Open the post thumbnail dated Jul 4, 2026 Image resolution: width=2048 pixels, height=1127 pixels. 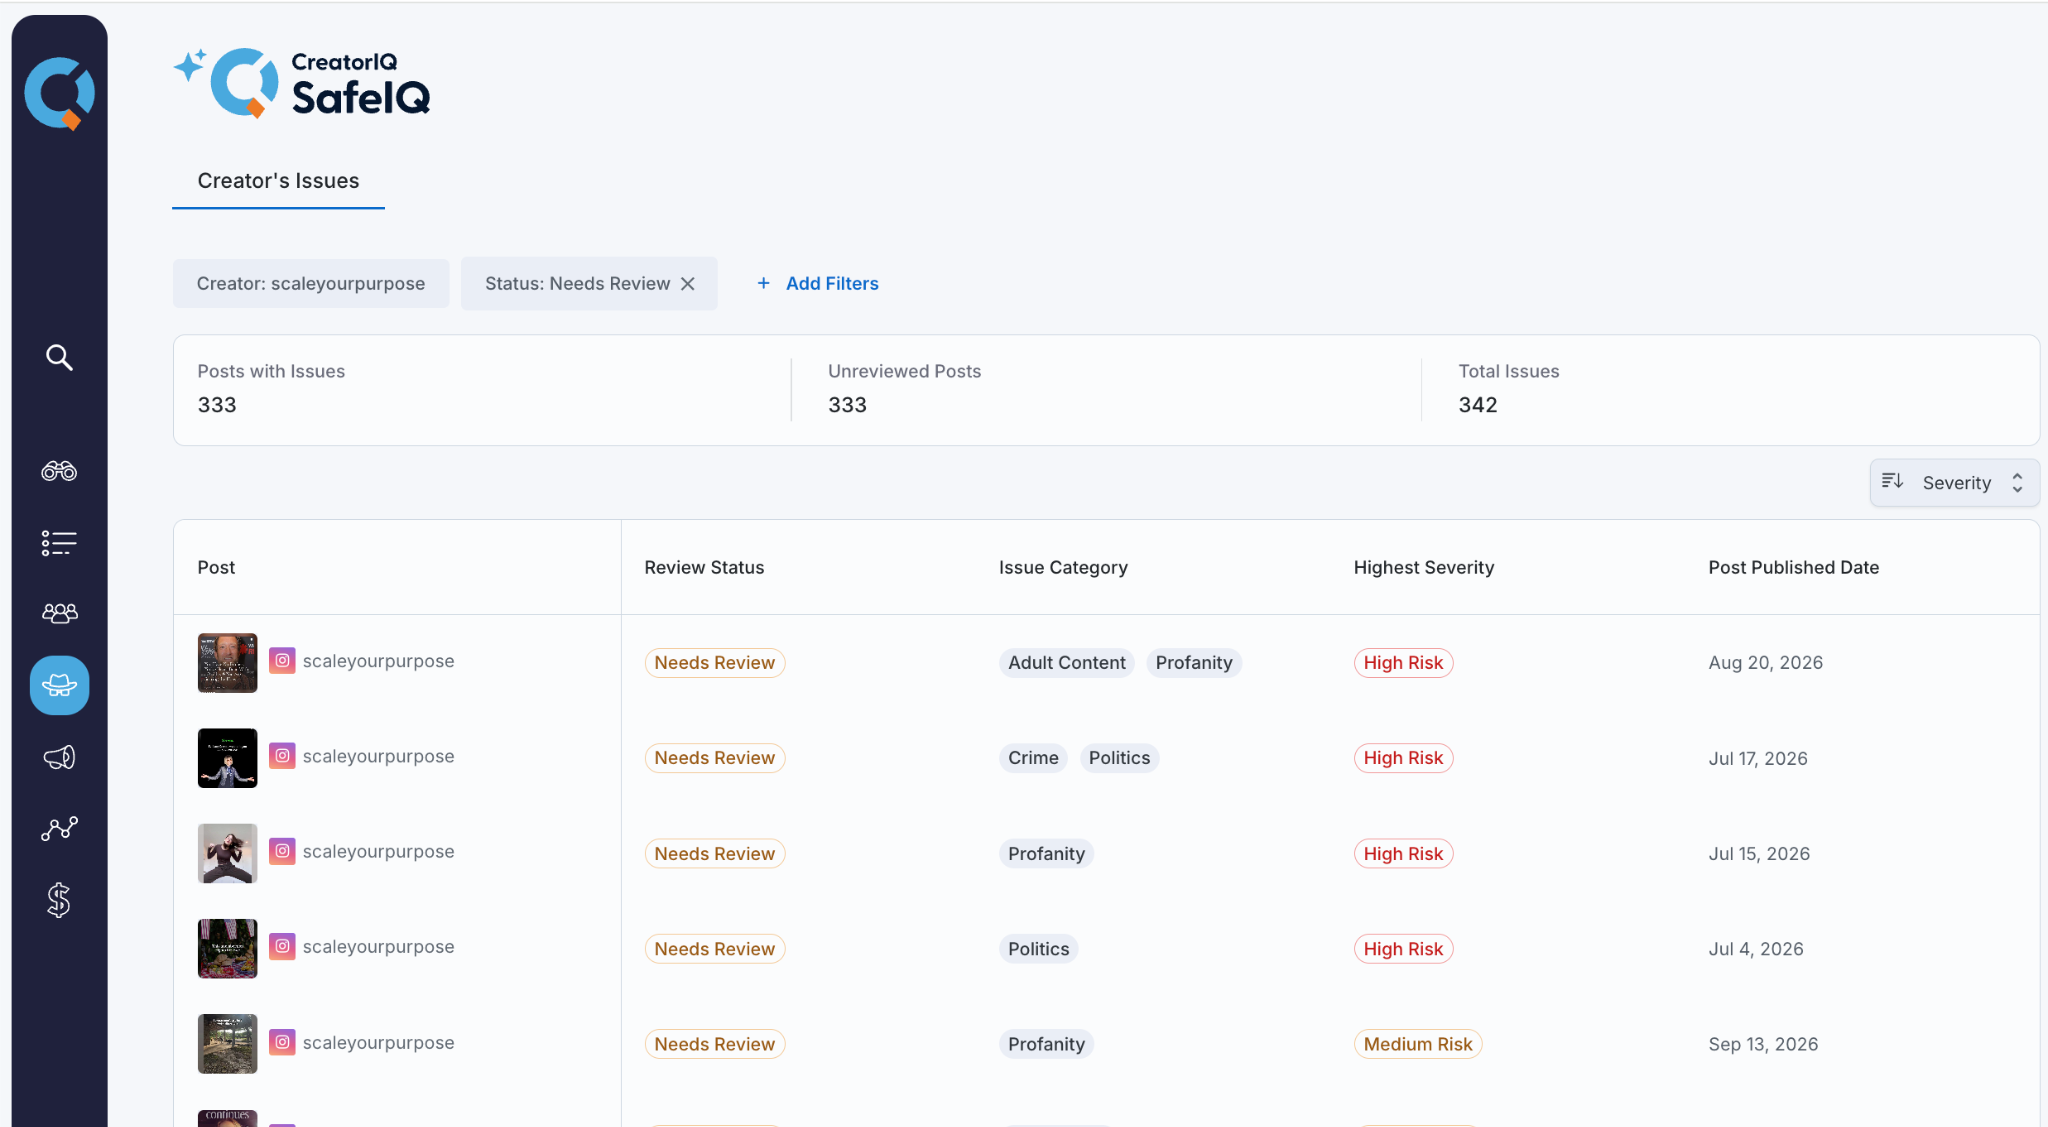click(x=227, y=949)
